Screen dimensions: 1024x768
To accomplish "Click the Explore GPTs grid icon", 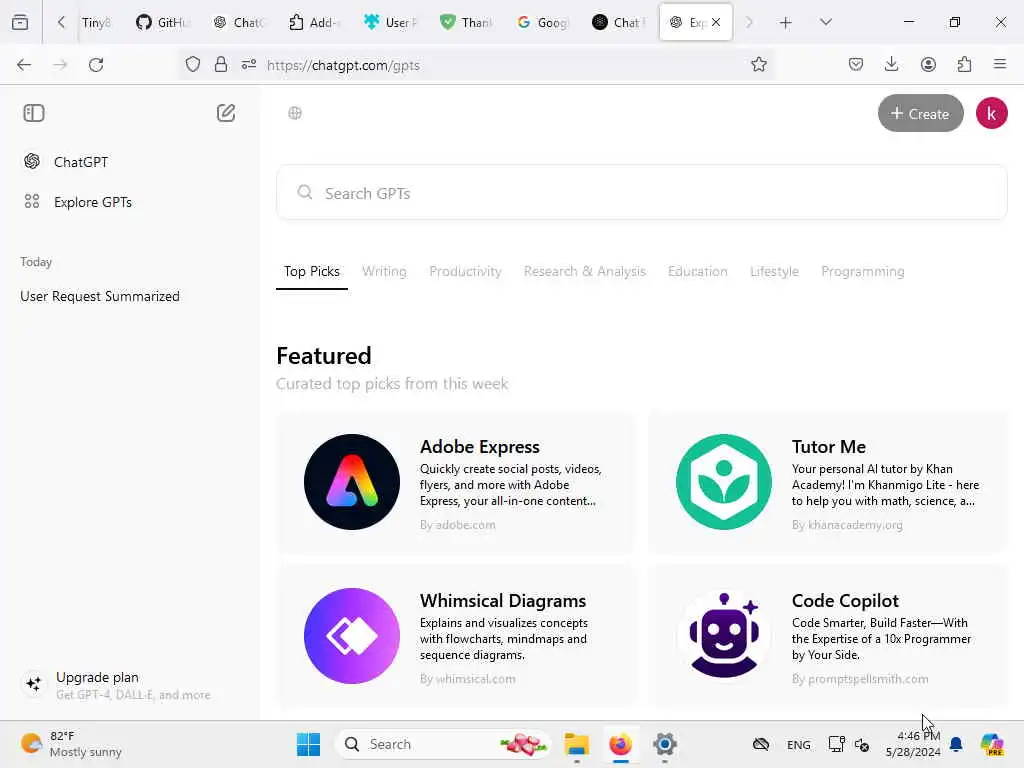I will tap(32, 202).
